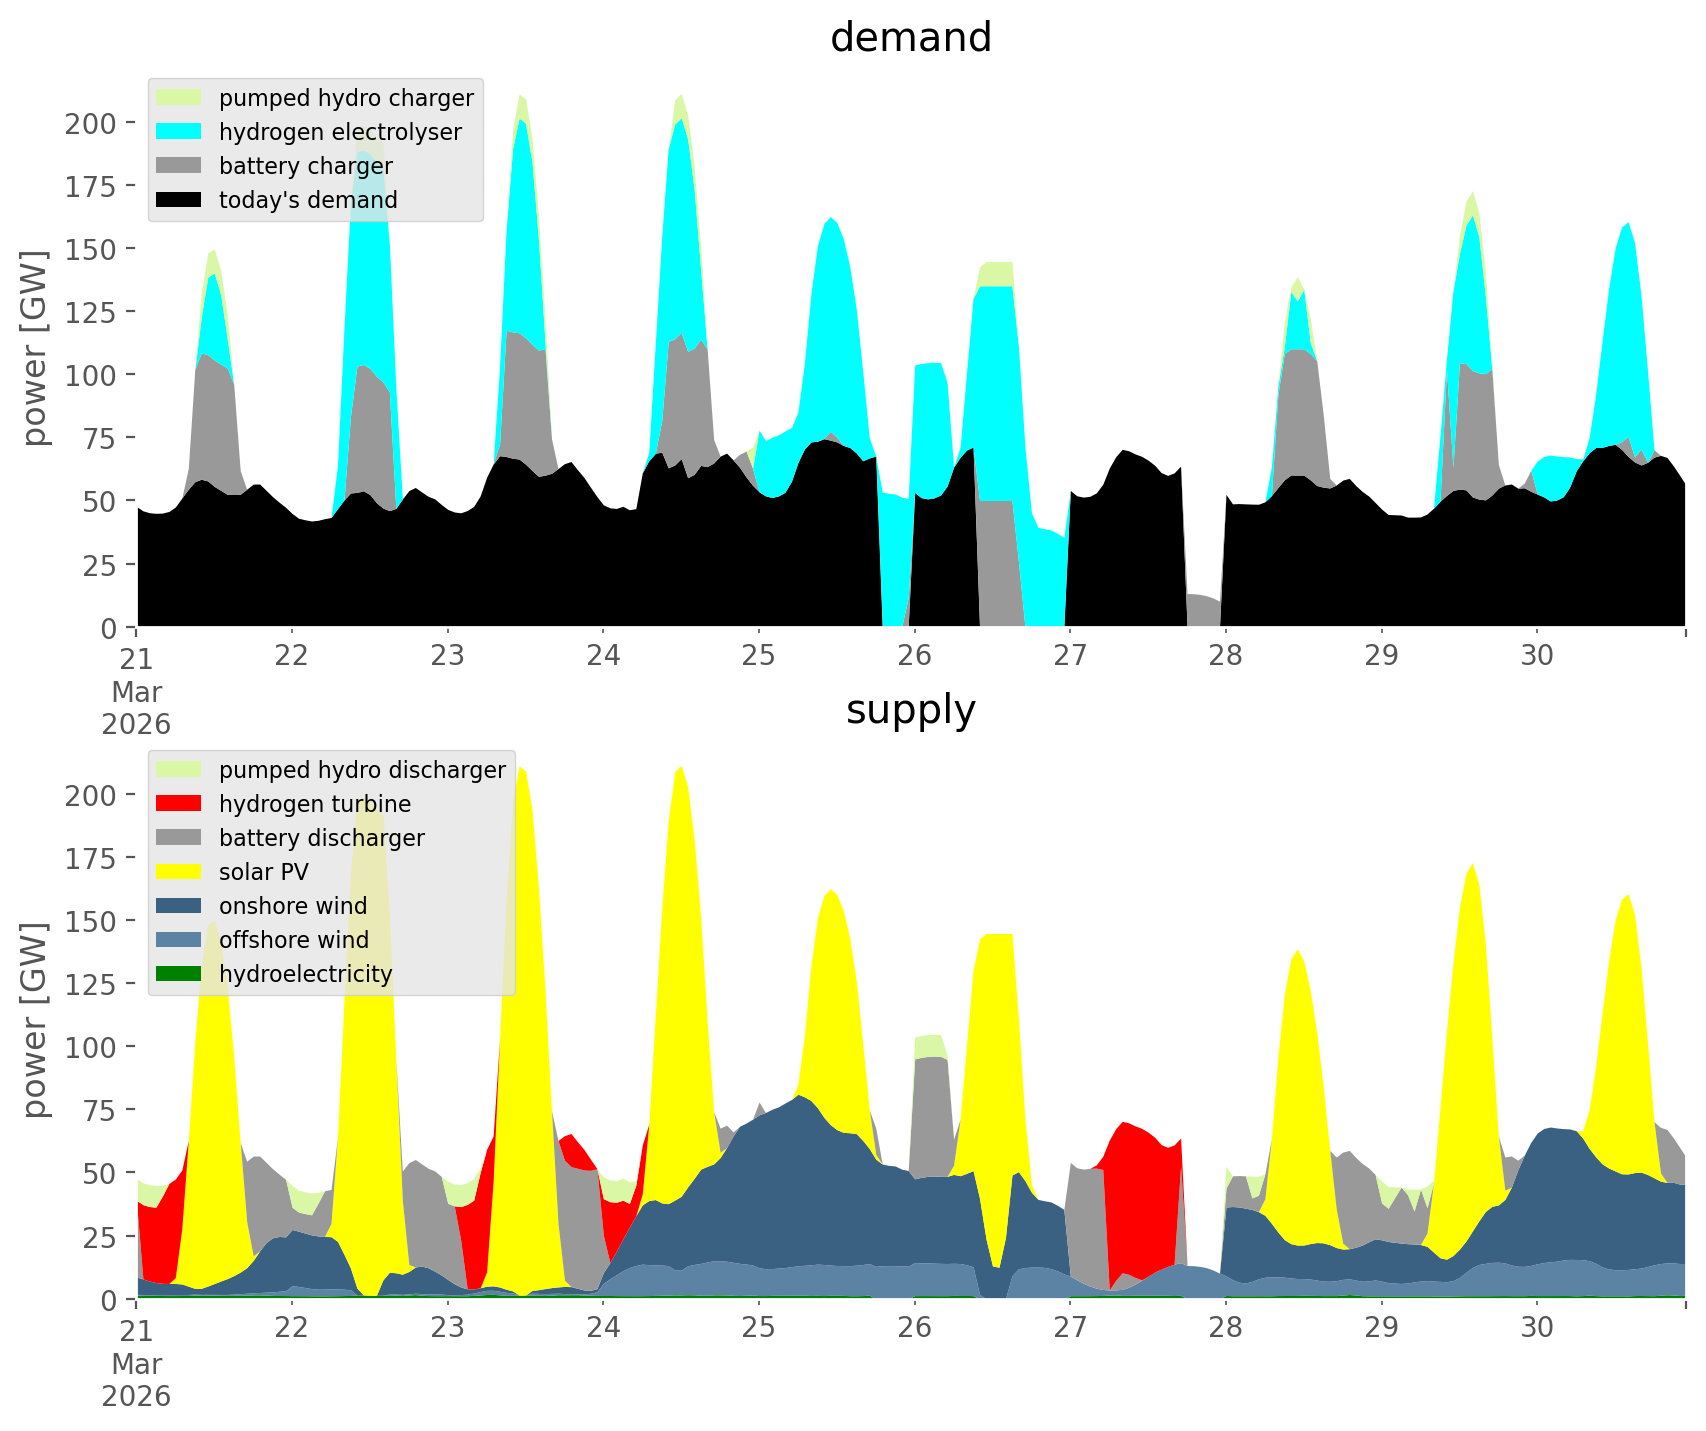
Task: Select the pumped hydro discharger legend label
Action: [362, 770]
